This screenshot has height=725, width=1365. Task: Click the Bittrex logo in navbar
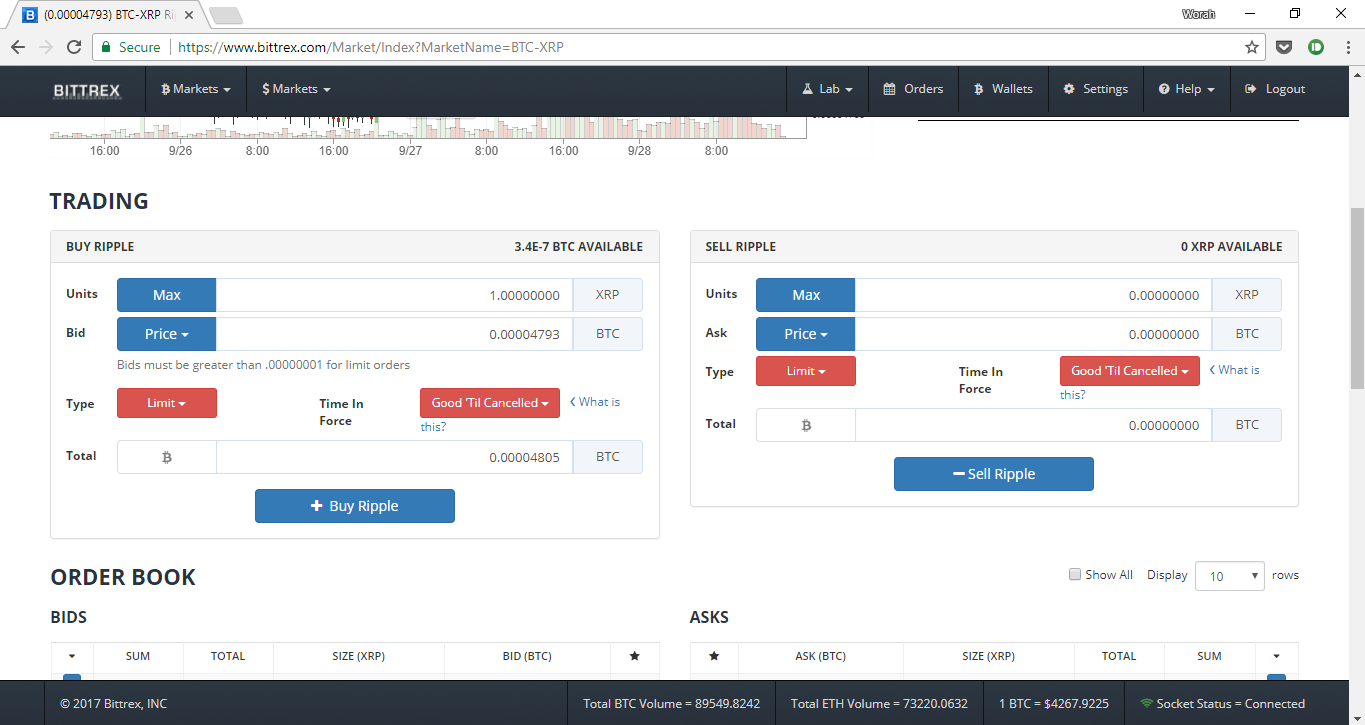click(86, 90)
